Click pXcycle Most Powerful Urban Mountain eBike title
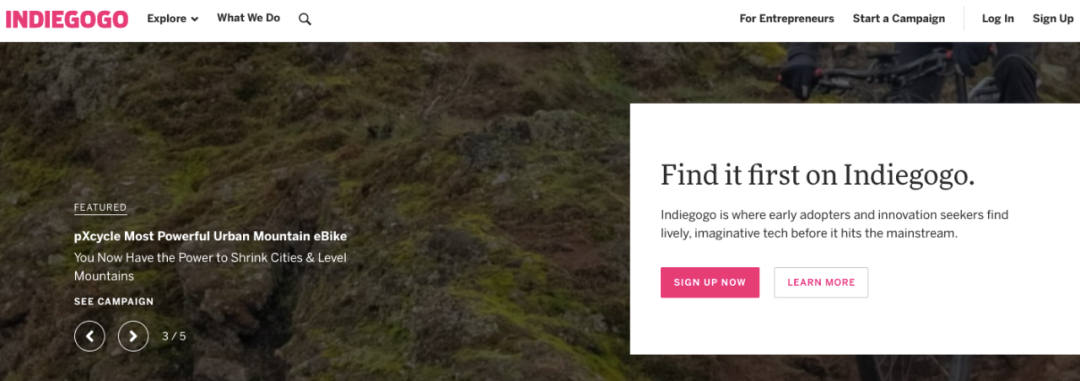 click(211, 236)
